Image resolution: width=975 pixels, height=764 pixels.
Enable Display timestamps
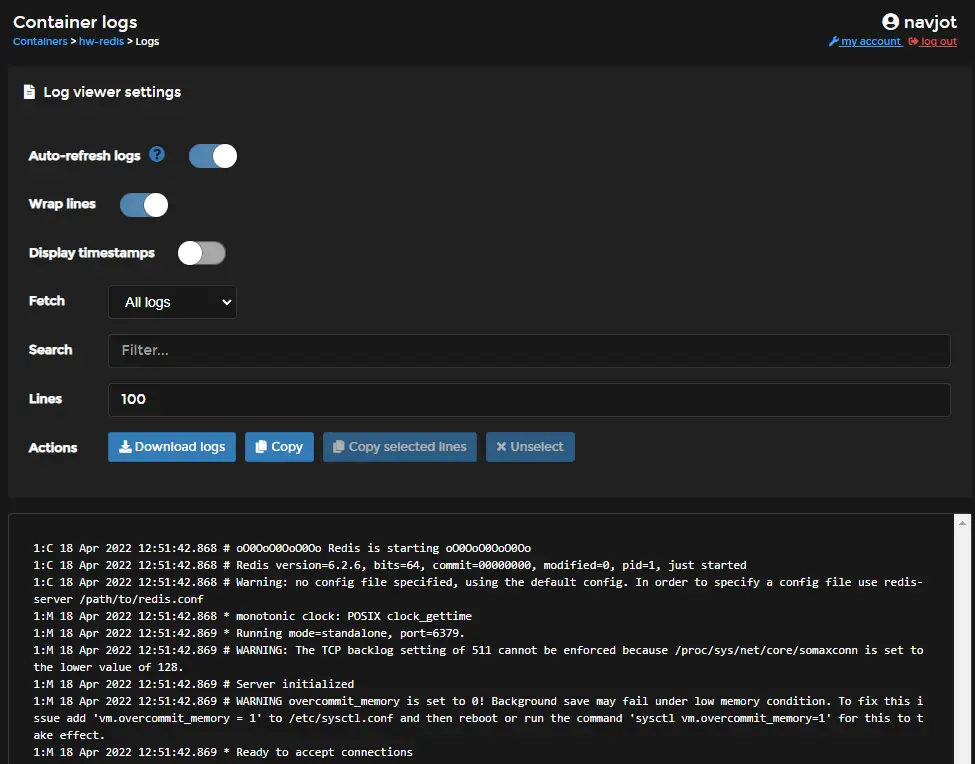pos(201,252)
